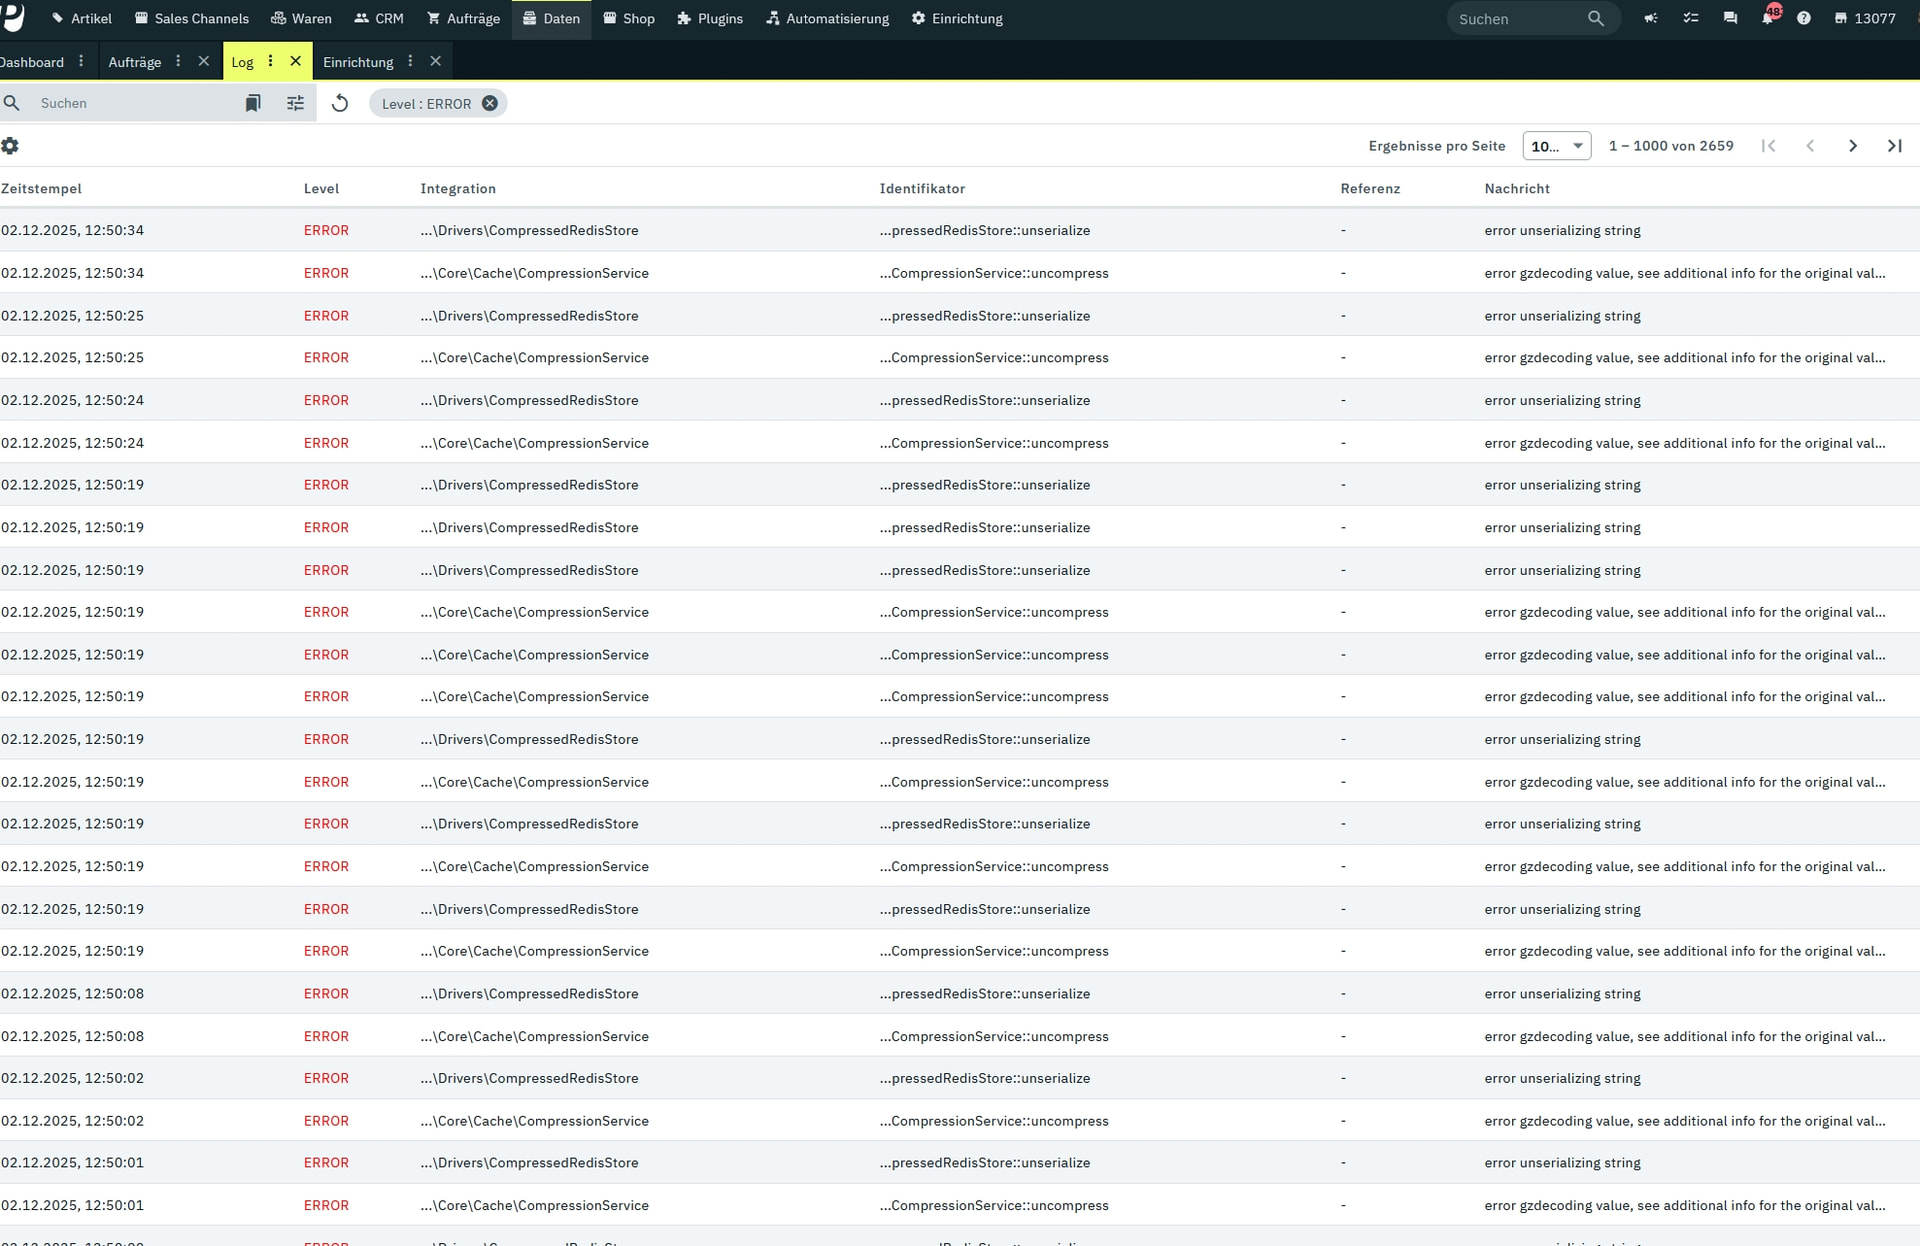
Task: Remove the Level: ERROR filter chip
Action: pos(490,103)
